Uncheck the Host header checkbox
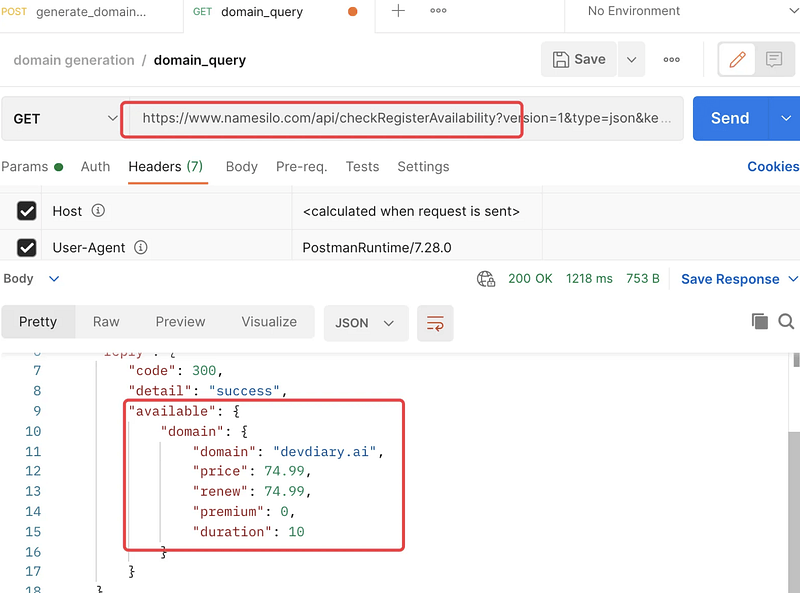The height and width of the screenshot is (593, 800). (x=28, y=211)
